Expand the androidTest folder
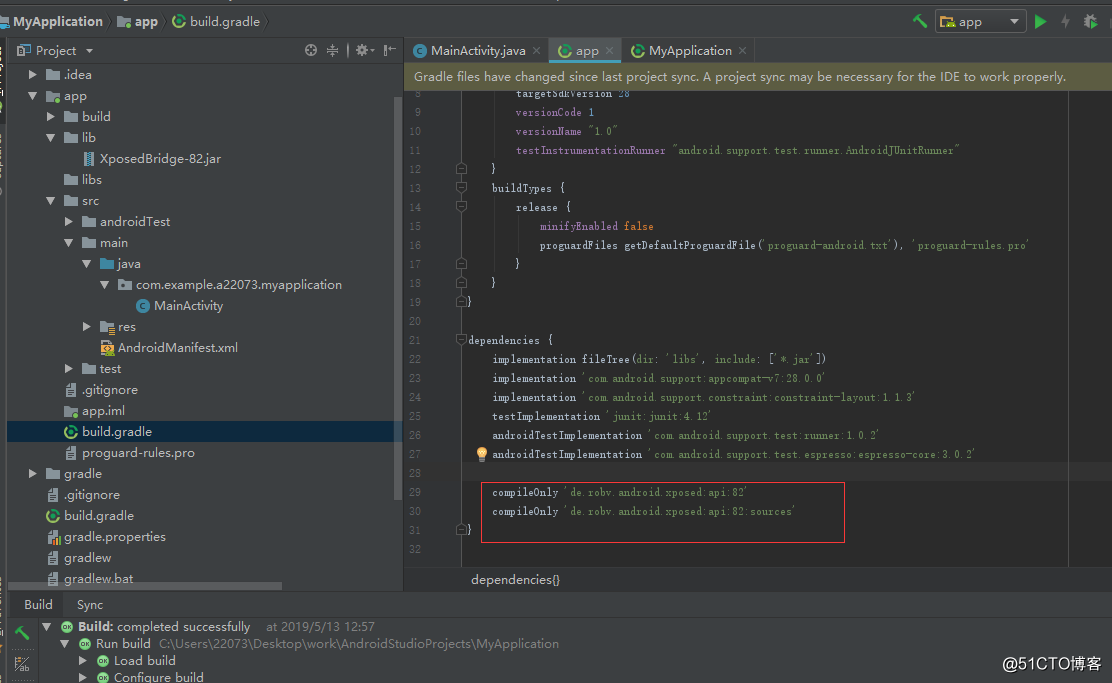The image size is (1112, 683). click(69, 222)
